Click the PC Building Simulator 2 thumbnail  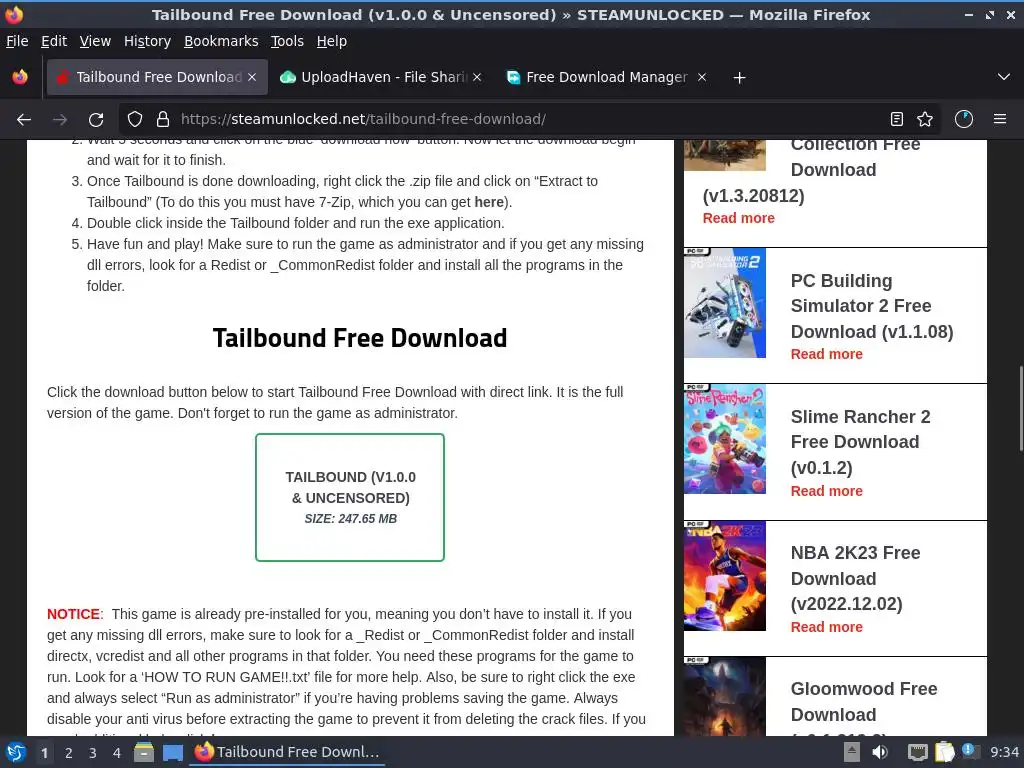pyautogui.click(x=725, y=303)
